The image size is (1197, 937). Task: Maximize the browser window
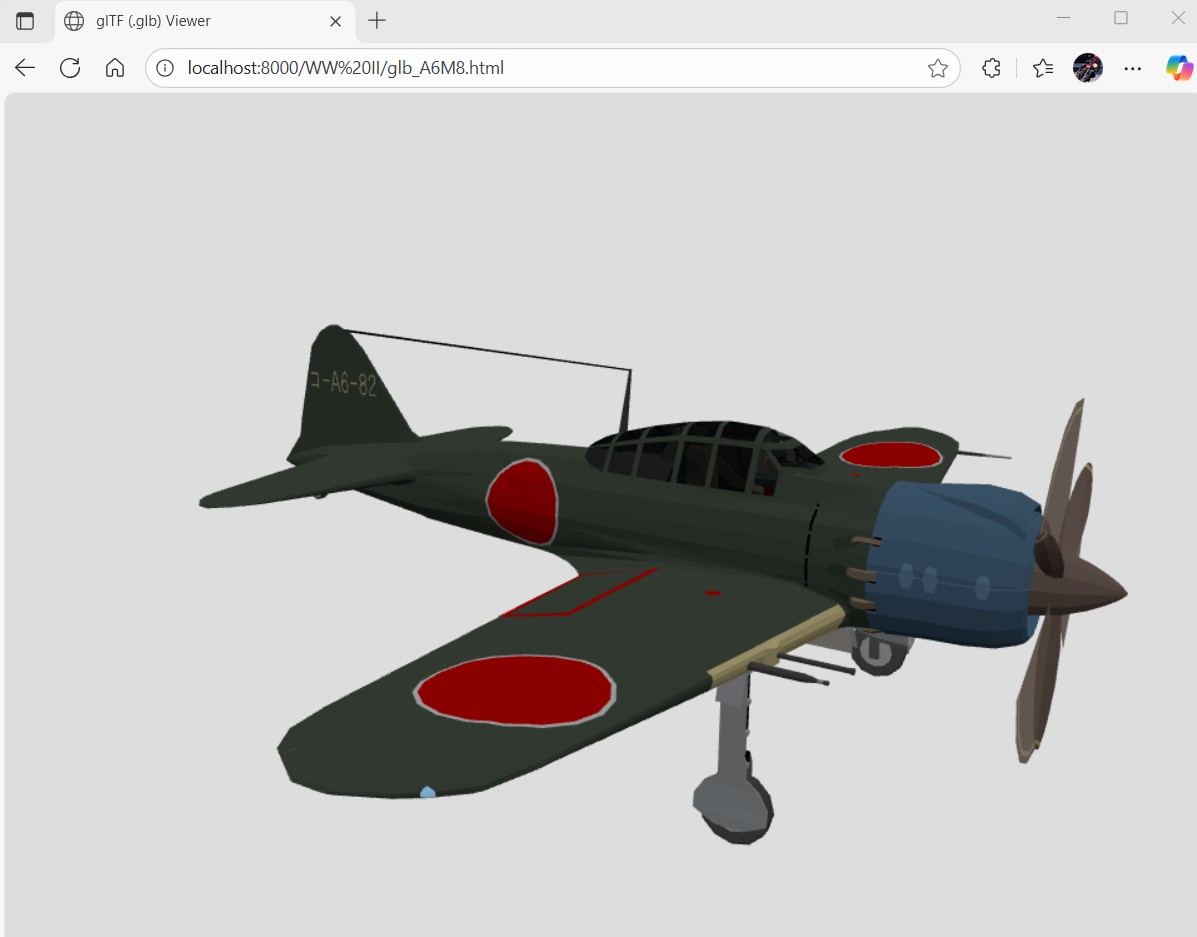tap(1121, 18)
